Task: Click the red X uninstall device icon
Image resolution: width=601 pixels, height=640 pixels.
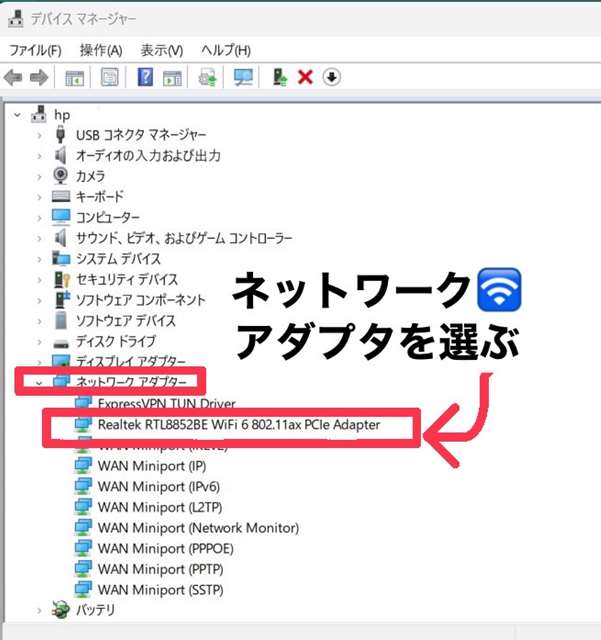Action: [306, 78]
